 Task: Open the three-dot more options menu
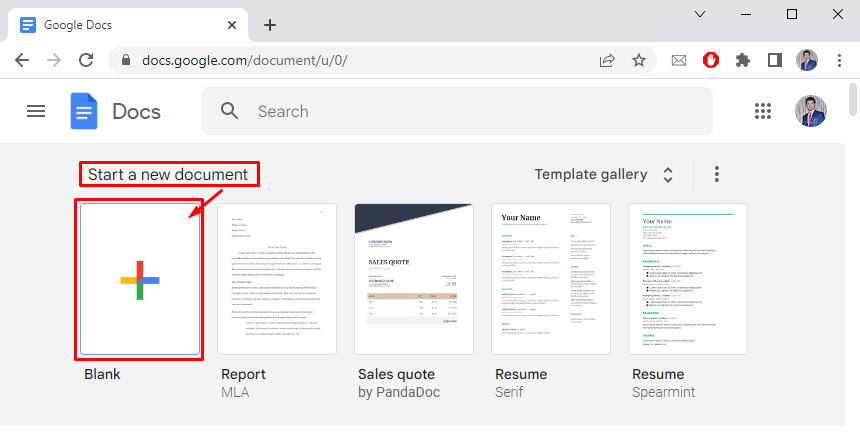coord(716,174)
